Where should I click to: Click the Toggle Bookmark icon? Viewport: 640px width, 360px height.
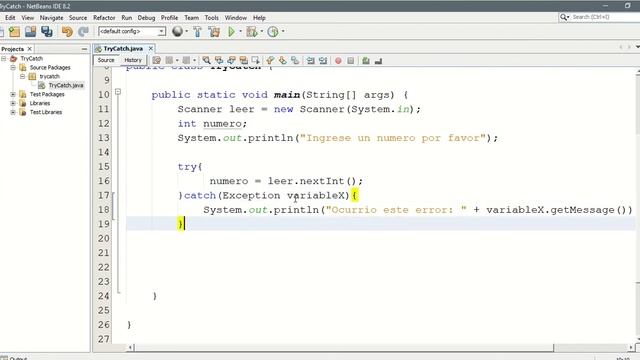pos(295,61)
